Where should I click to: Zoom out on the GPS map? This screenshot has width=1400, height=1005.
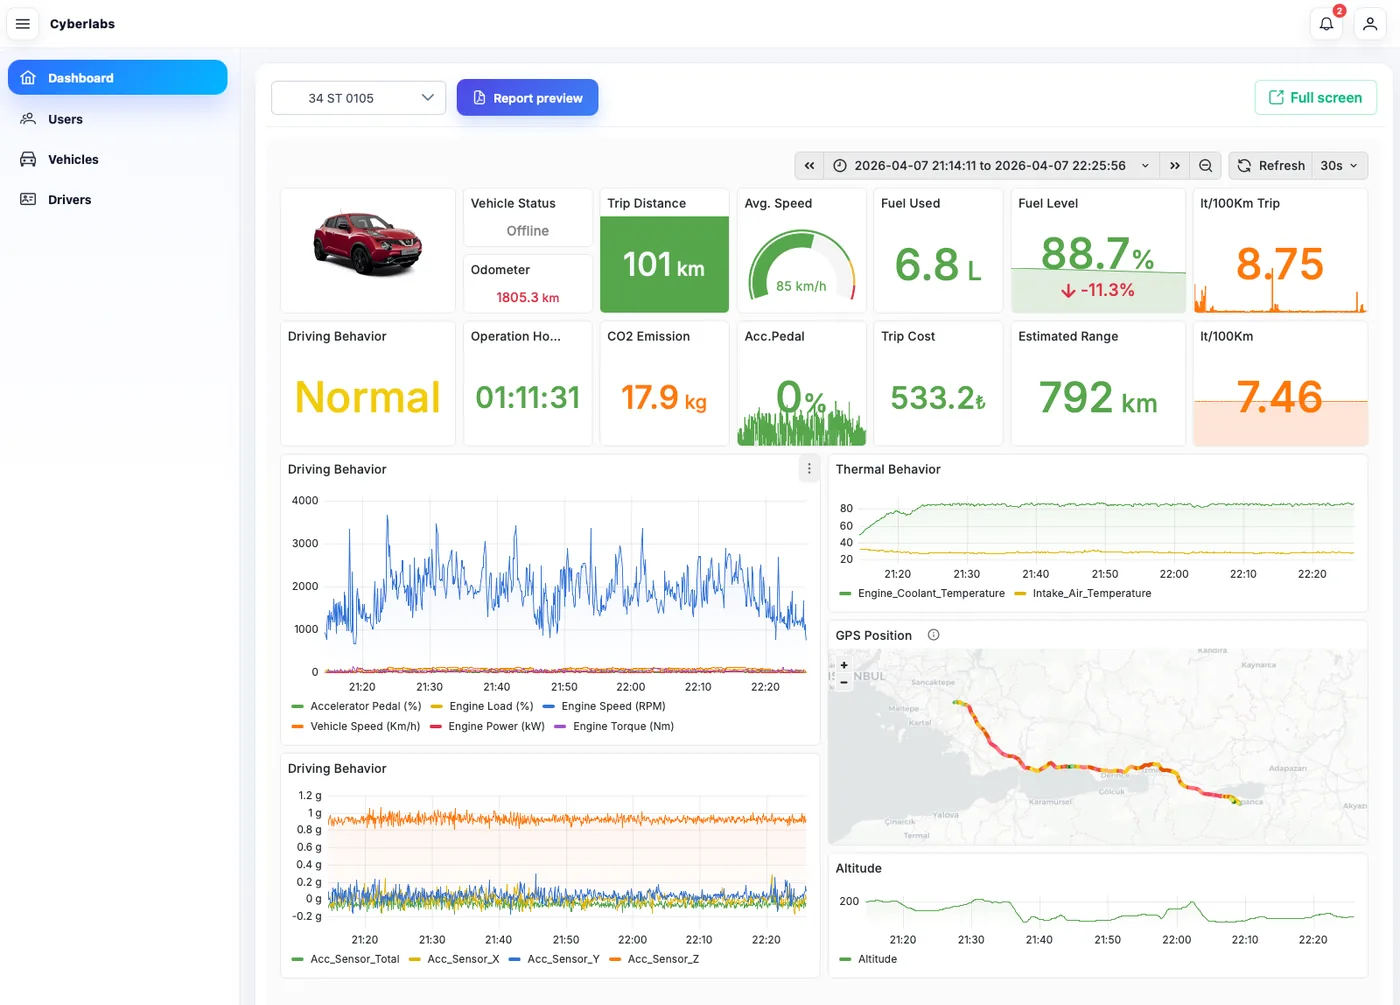pyautogui.click(x=844, y=682)
